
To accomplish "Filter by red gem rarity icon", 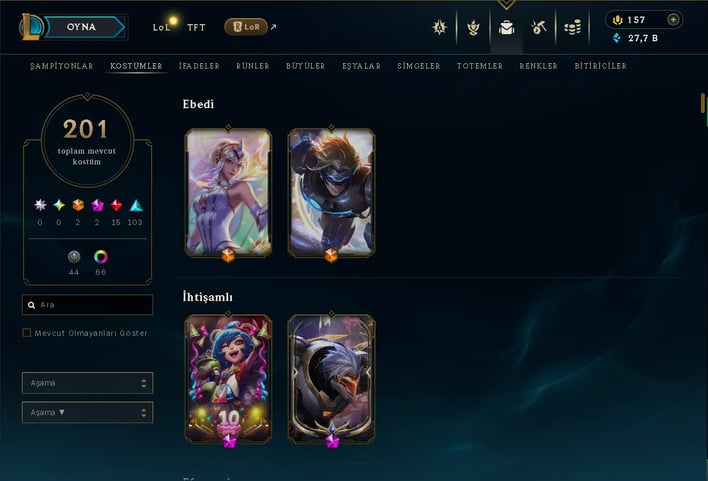I will click(x=116, y=205).
